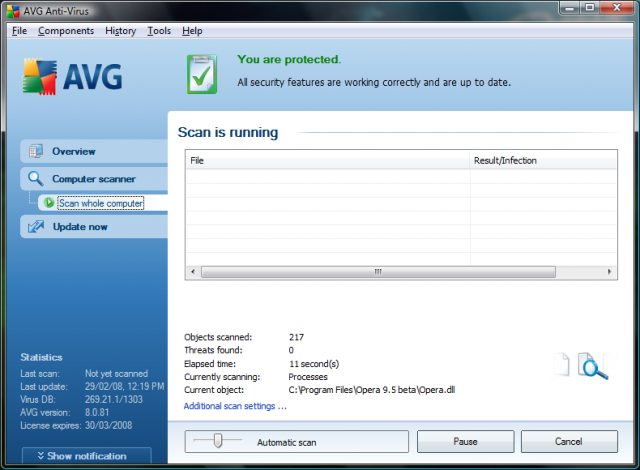
Task: Click the Computer scanner magnifier icon
Action: [x=36, y=179]
